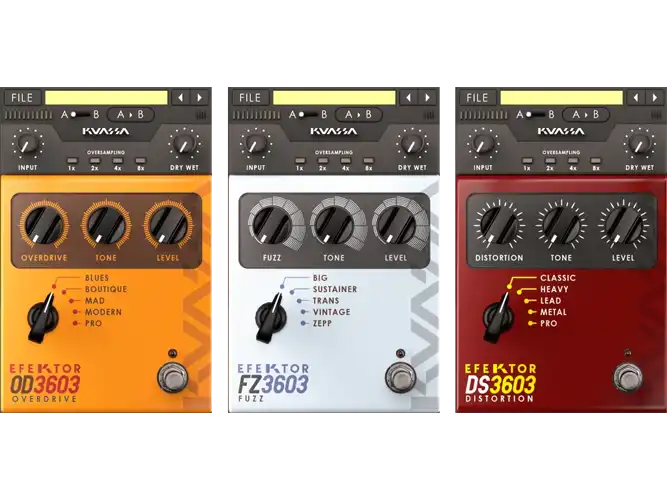Screen dimensions: 667x500
Task: Select VINTAGE mode on FZ3603 Fuzz
Action: pyautogui.click(x=332, y=312)
